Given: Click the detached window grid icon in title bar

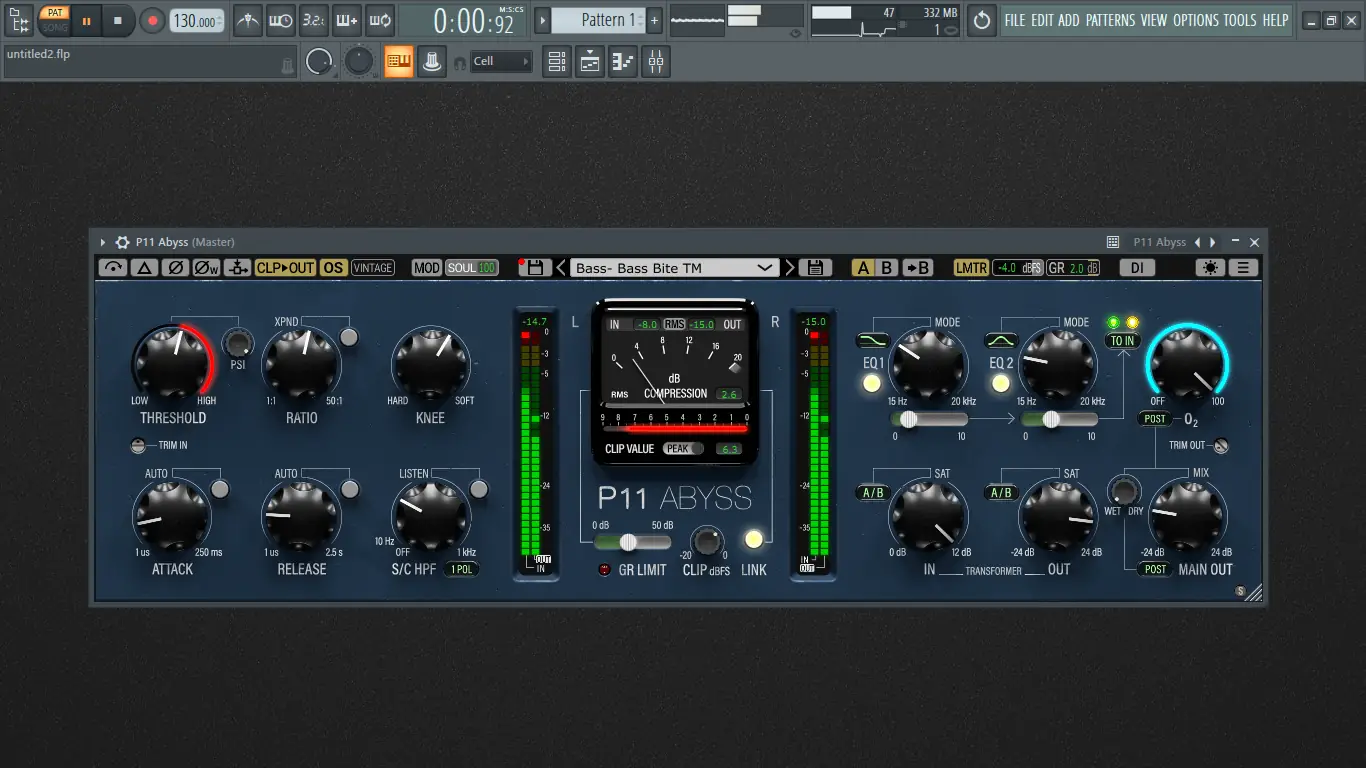Looking at the screenshot, I should pos(1113,242).
